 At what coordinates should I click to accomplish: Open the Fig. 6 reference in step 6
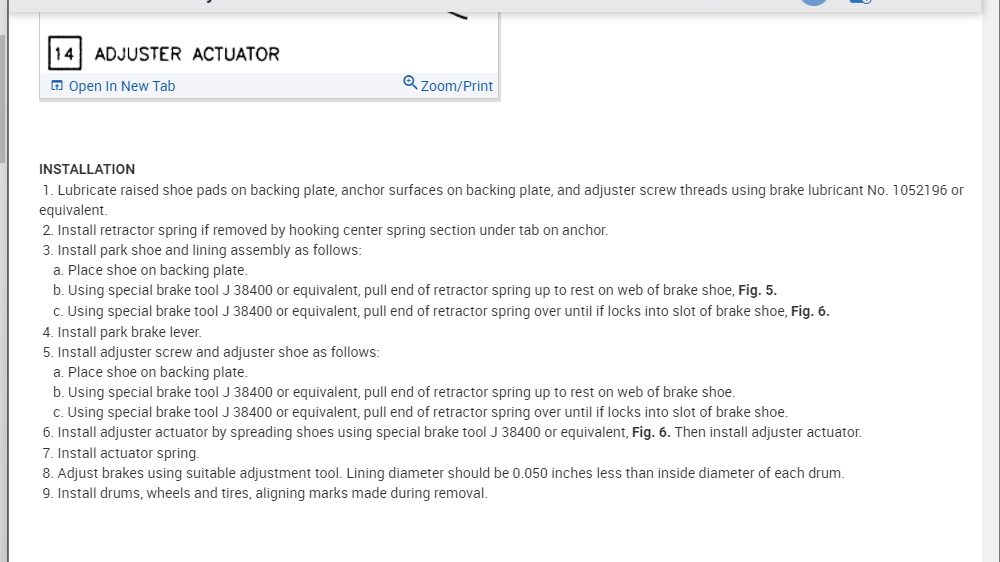(x=651, y=432)
